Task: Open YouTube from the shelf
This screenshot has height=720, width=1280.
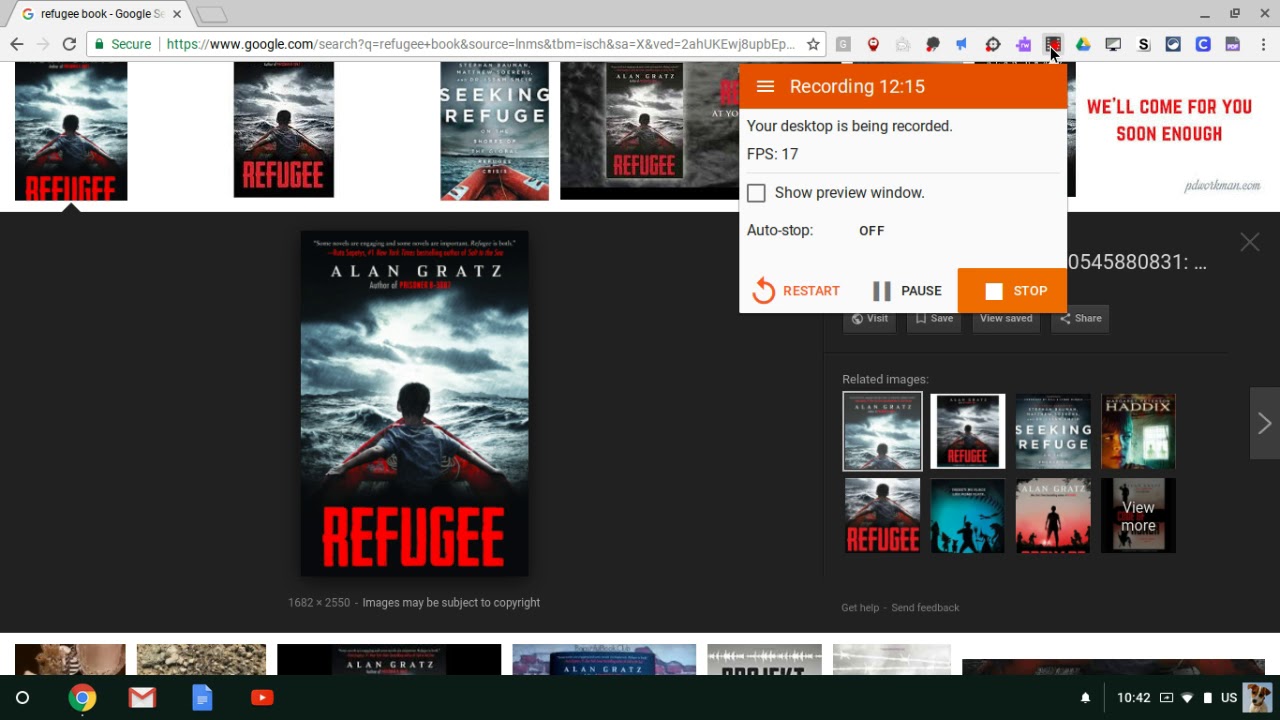Action: point(262,698)
